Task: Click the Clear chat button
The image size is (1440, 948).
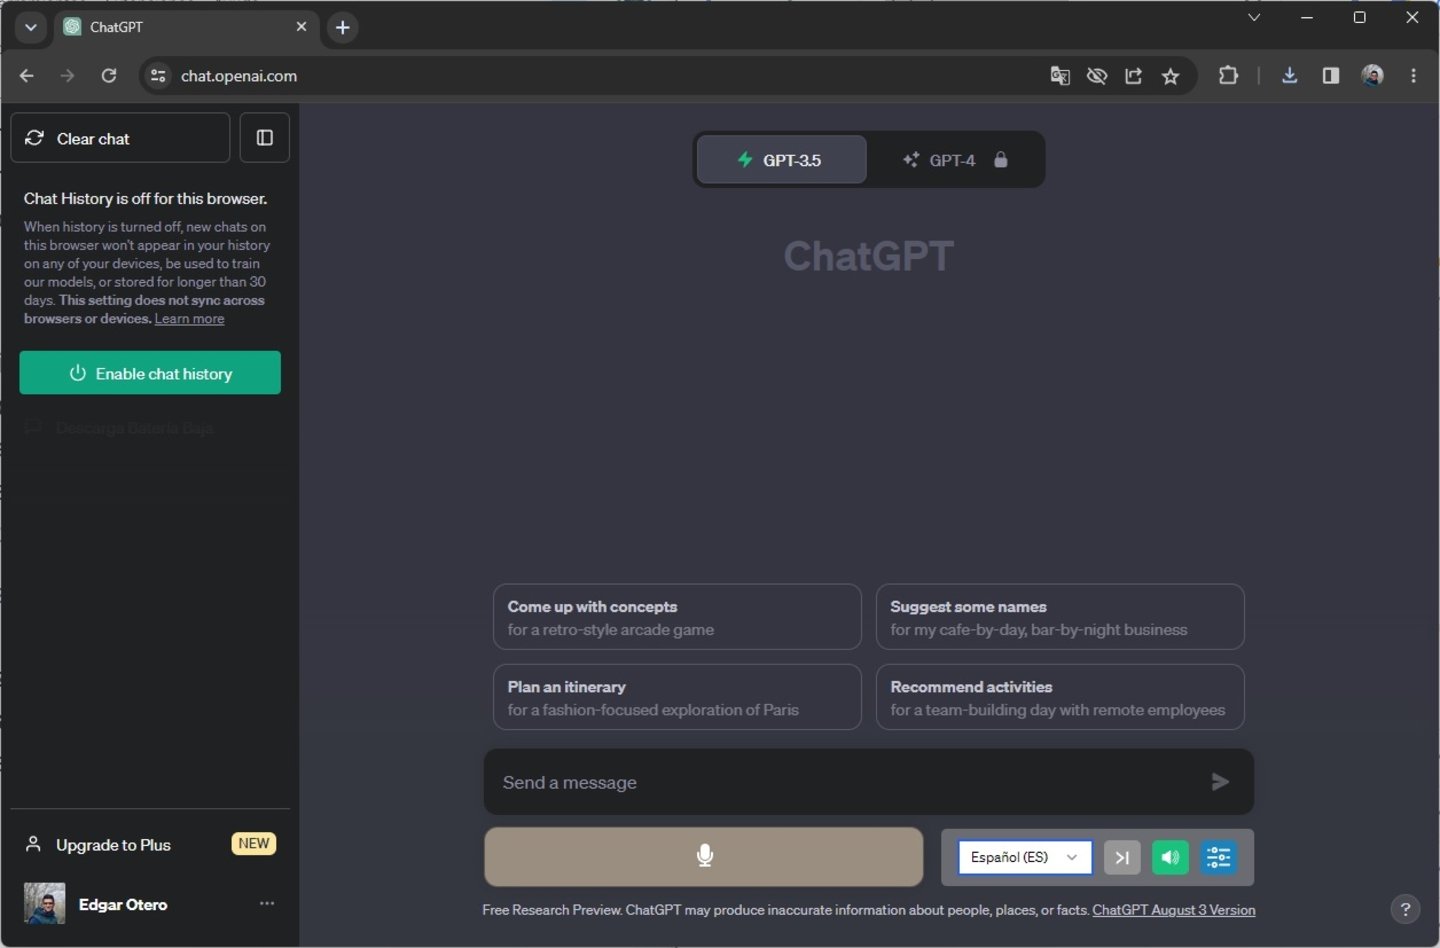Action: tap(120, 138)
